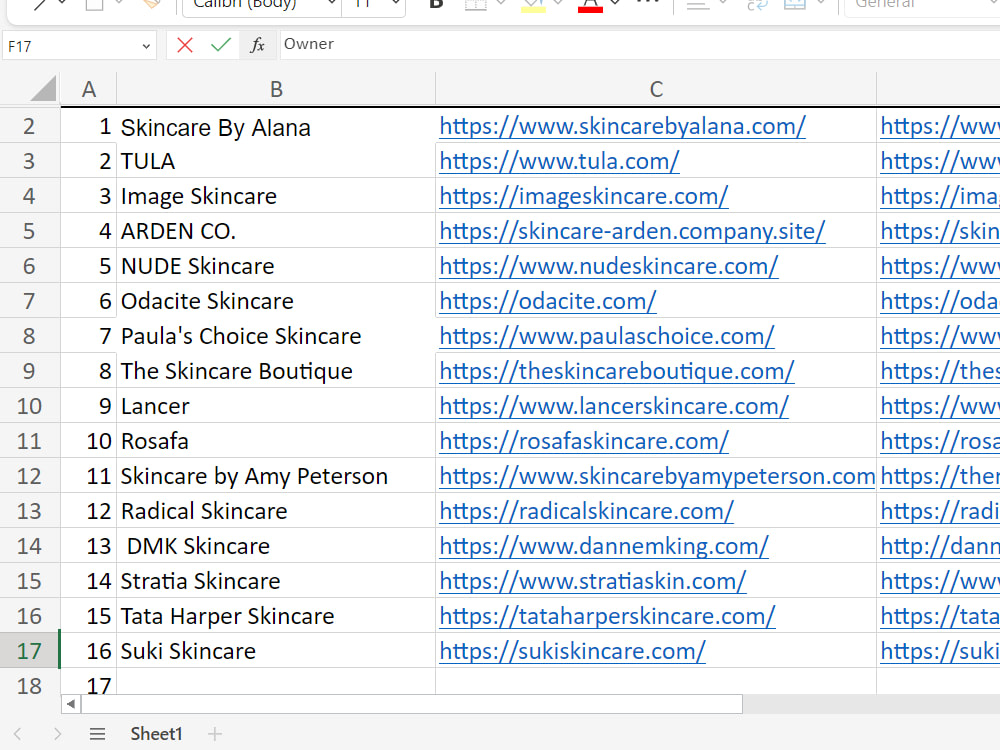
Task: Select the Paula's Choice Skincare cell
Action: [x=276, y=336]
